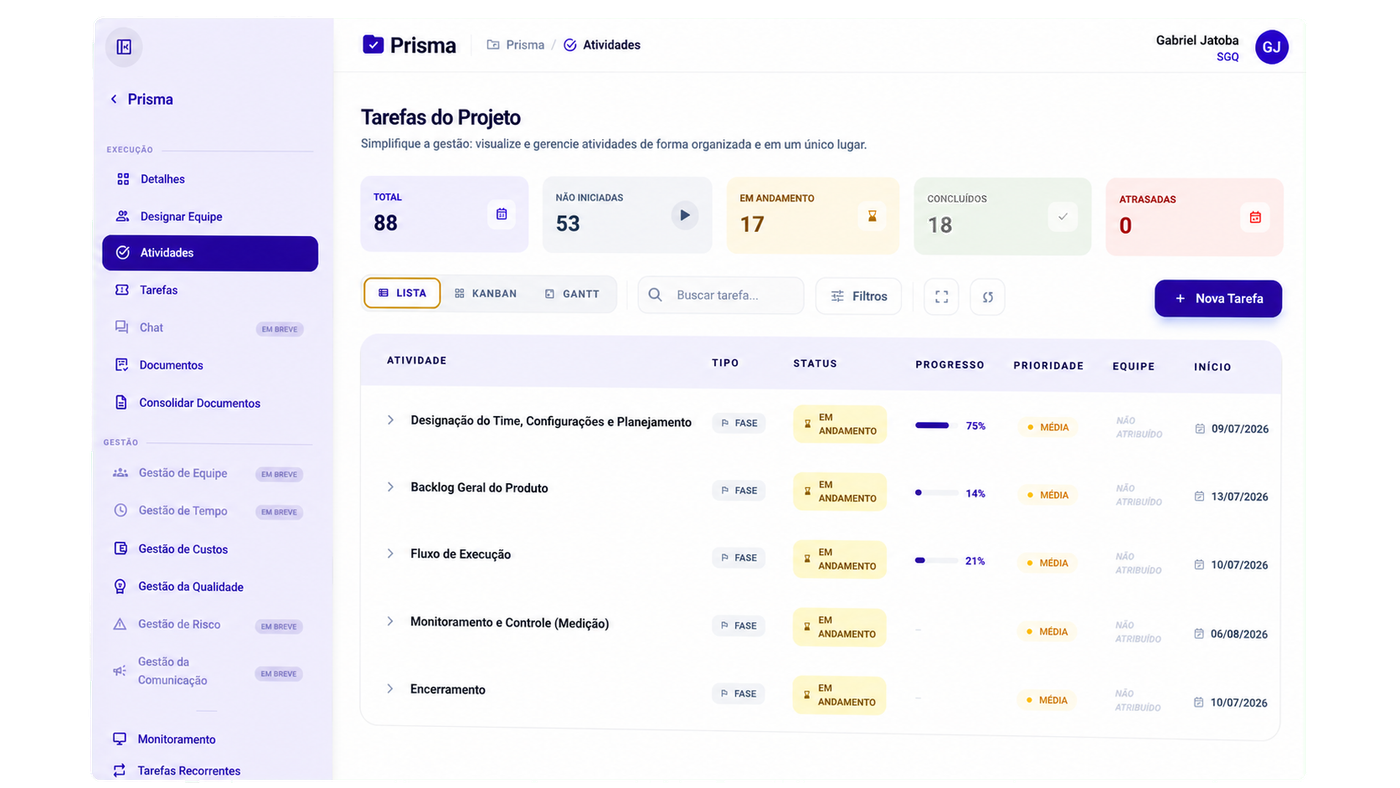1400x788 pixels.
Task: Click the calendar icon in Total card
Action: [502, 214]
